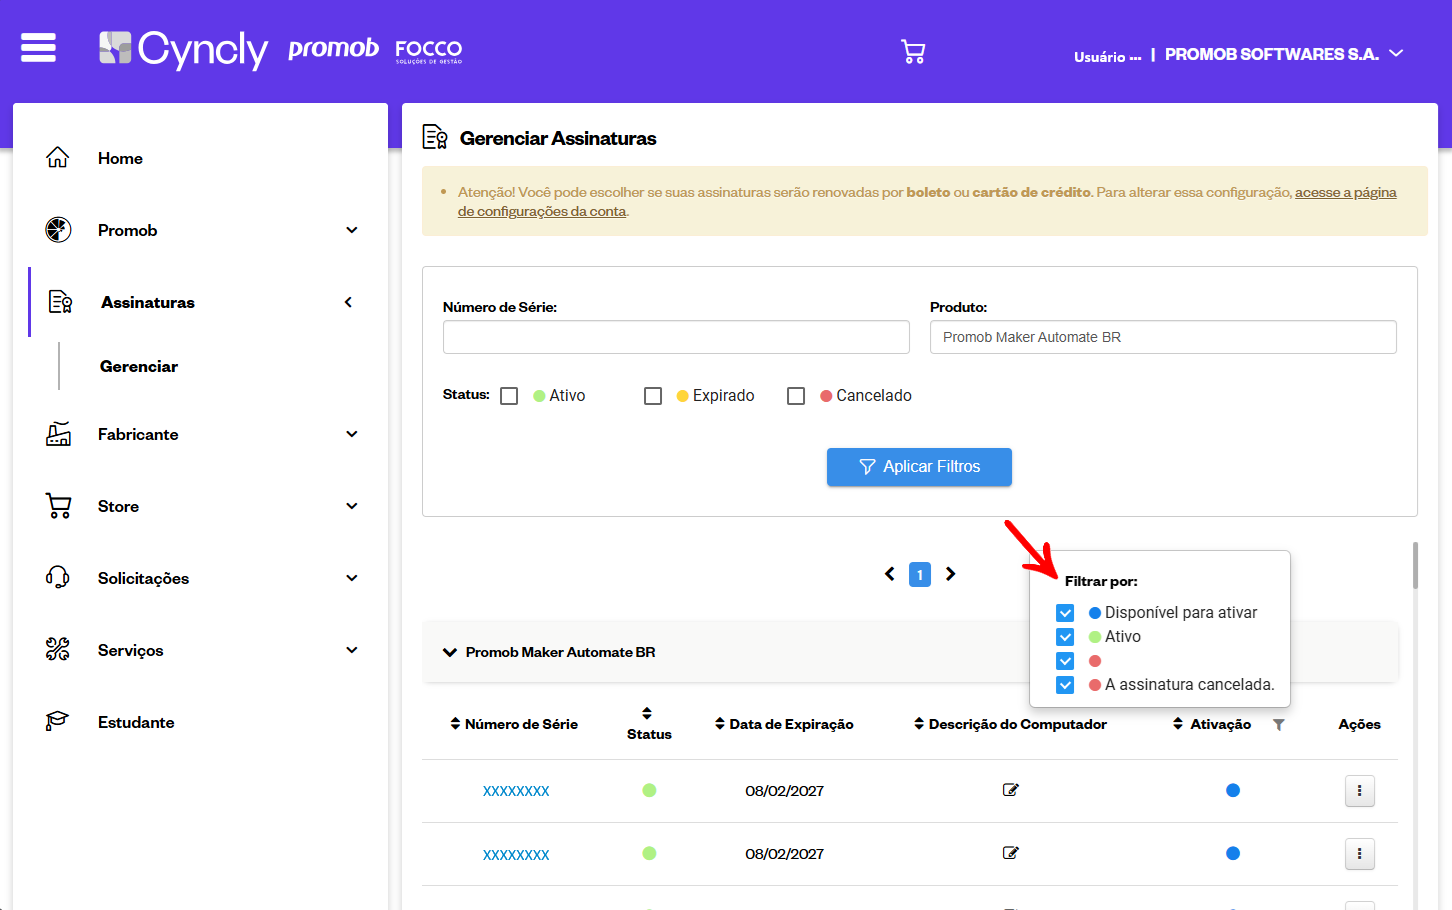
Task: Select the Solicitações menu item
Action: point(143,578)
